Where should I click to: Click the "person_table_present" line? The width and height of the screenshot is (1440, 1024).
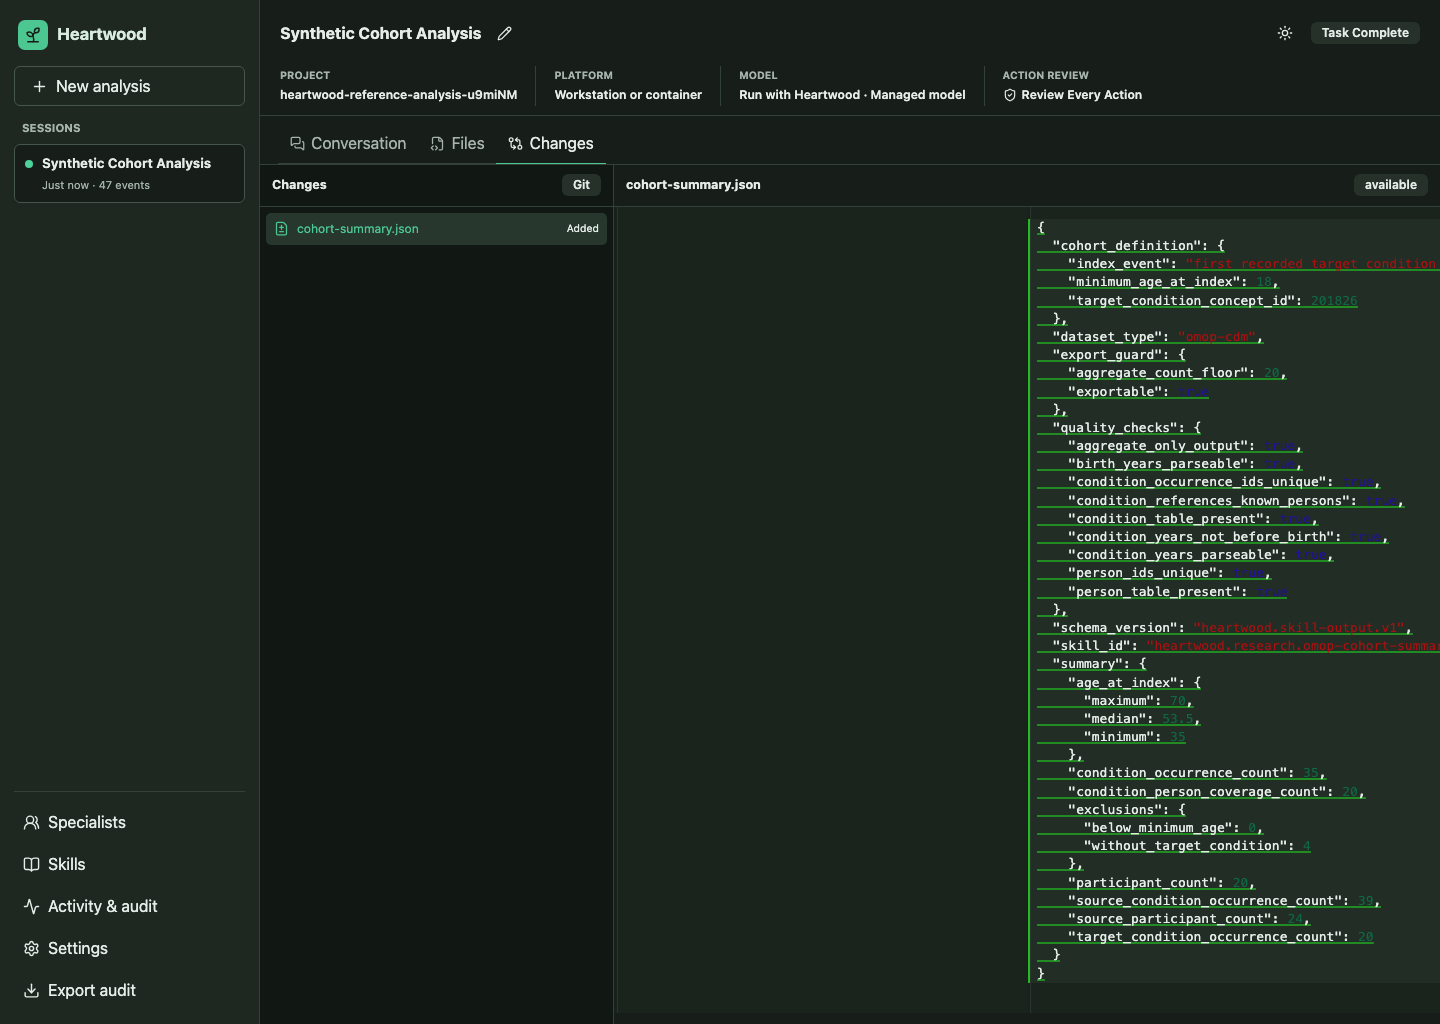pos(1162,592)
